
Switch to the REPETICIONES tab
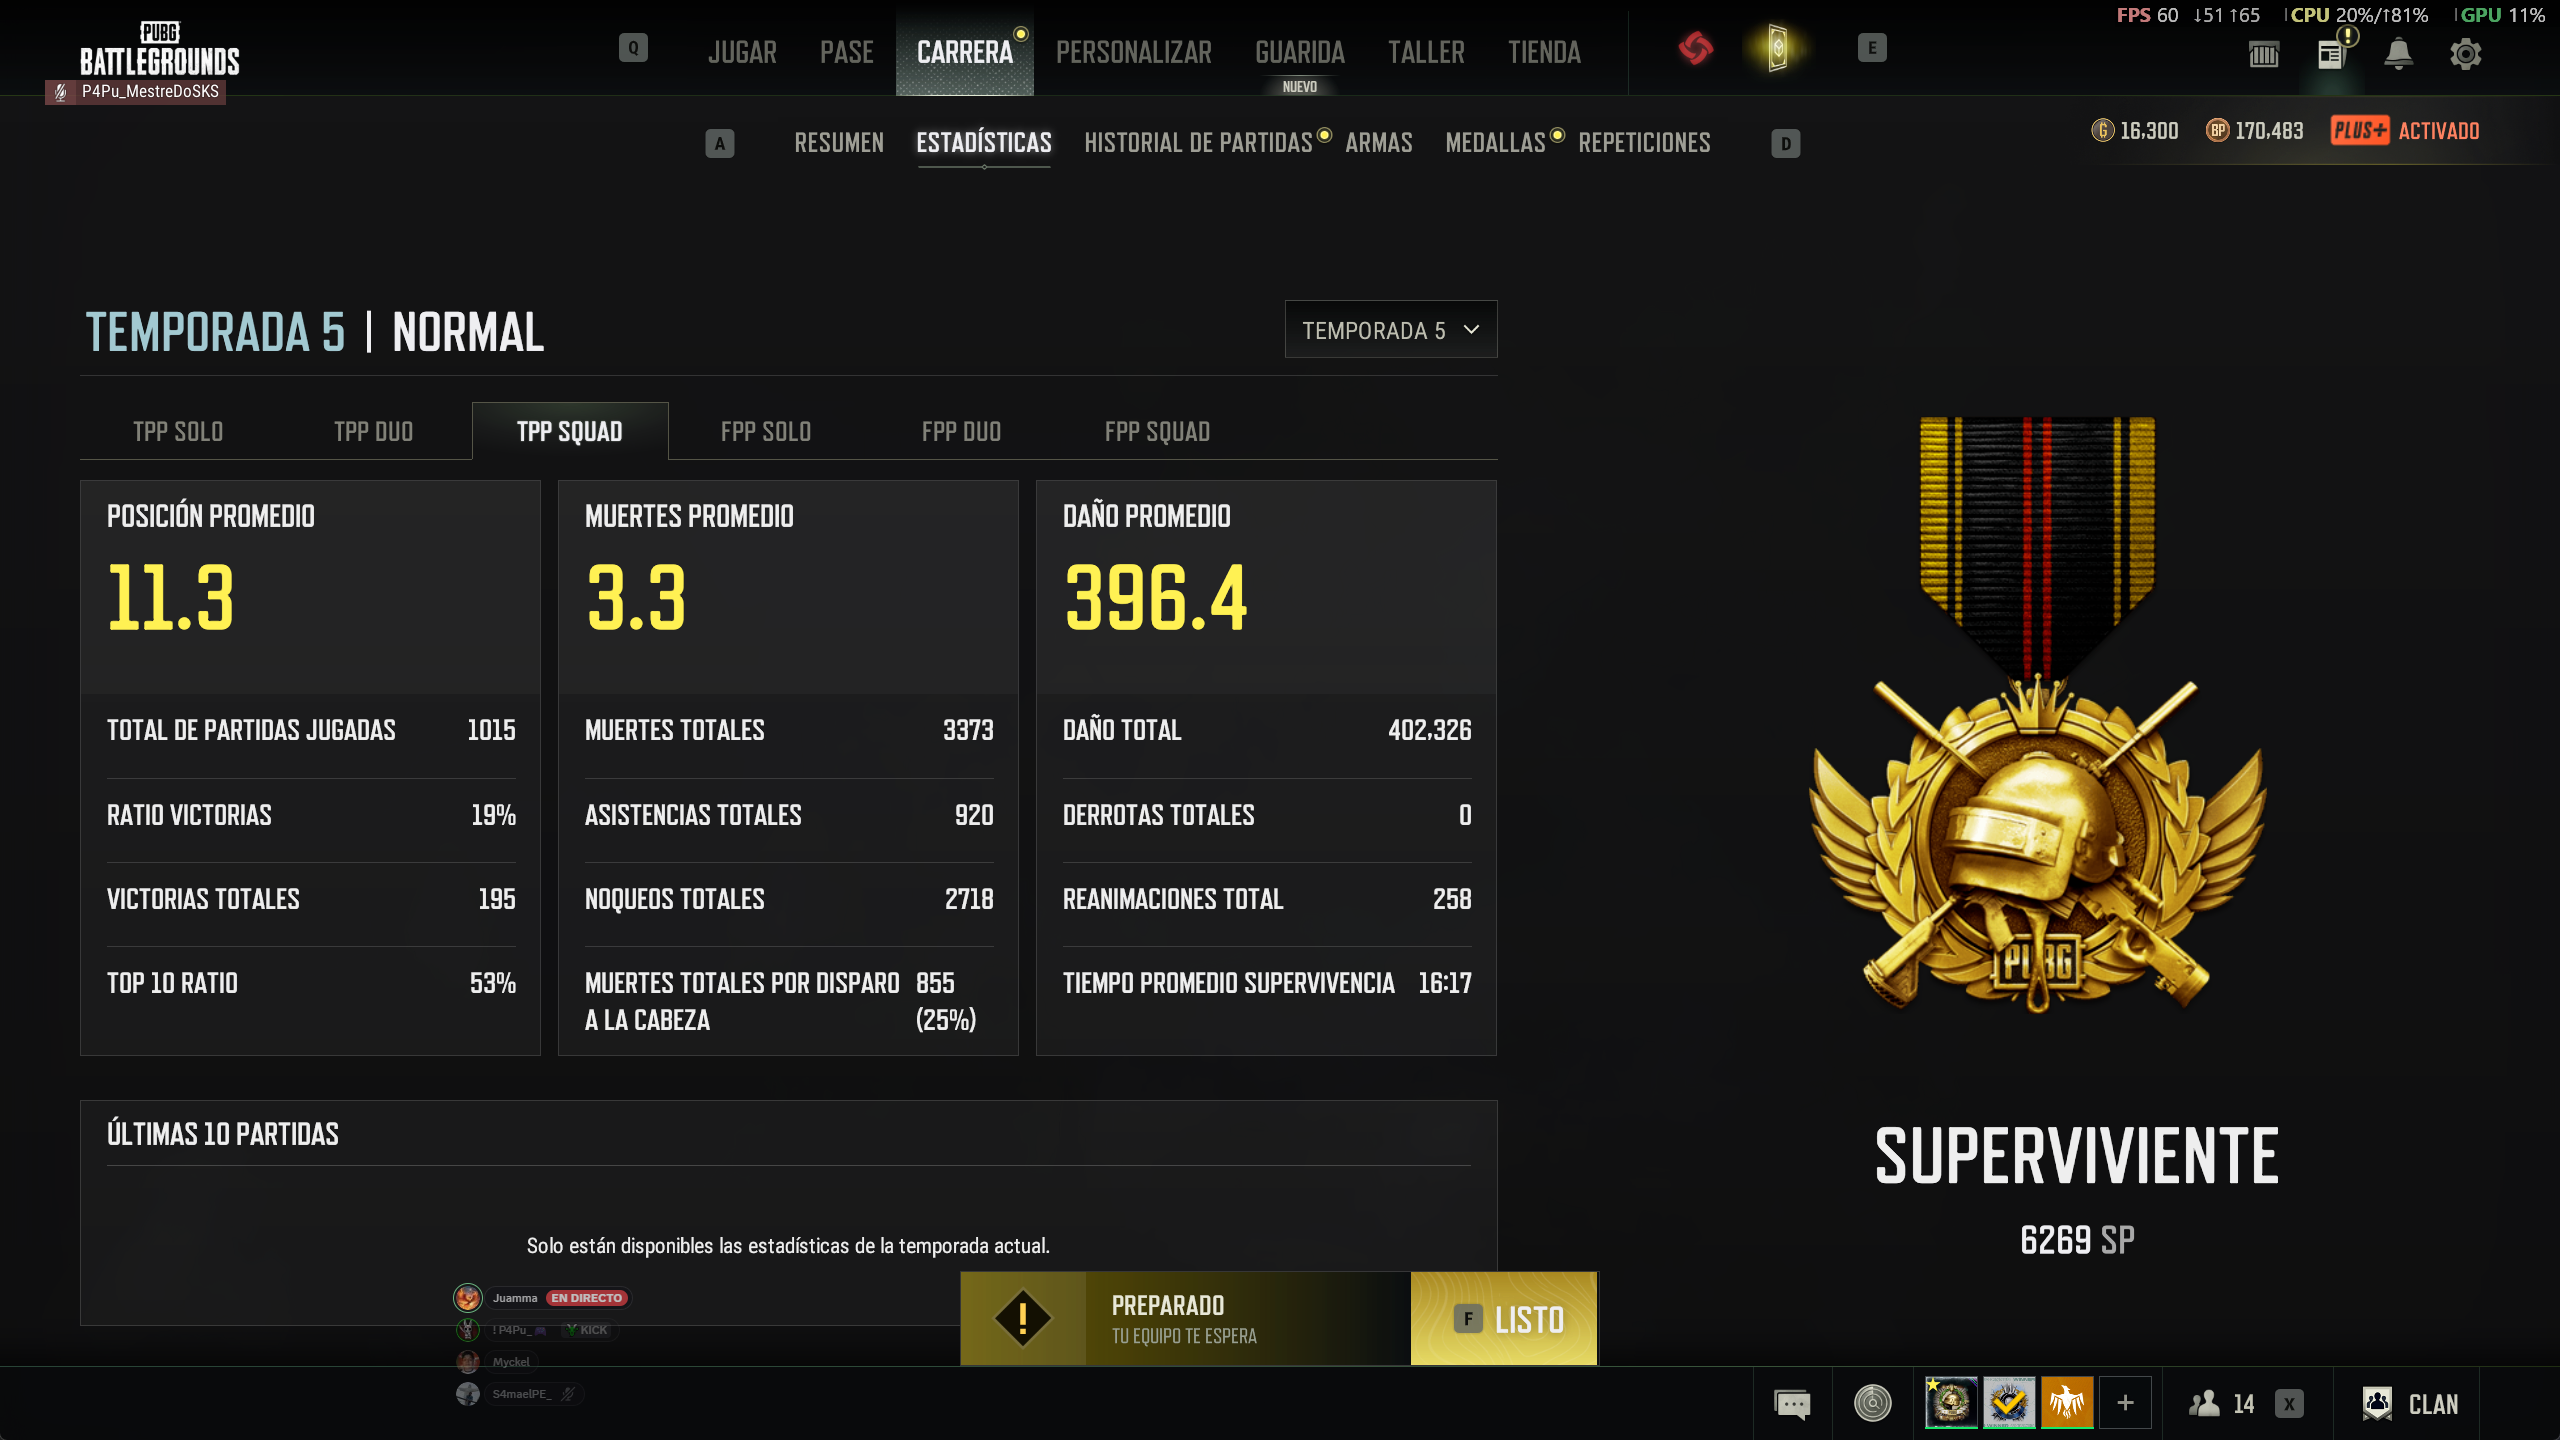point(1644,143)
